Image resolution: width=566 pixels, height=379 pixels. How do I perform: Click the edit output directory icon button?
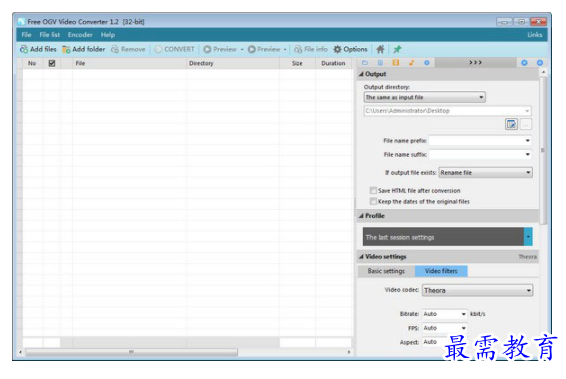pyautogui.click(x=511, y=125)
